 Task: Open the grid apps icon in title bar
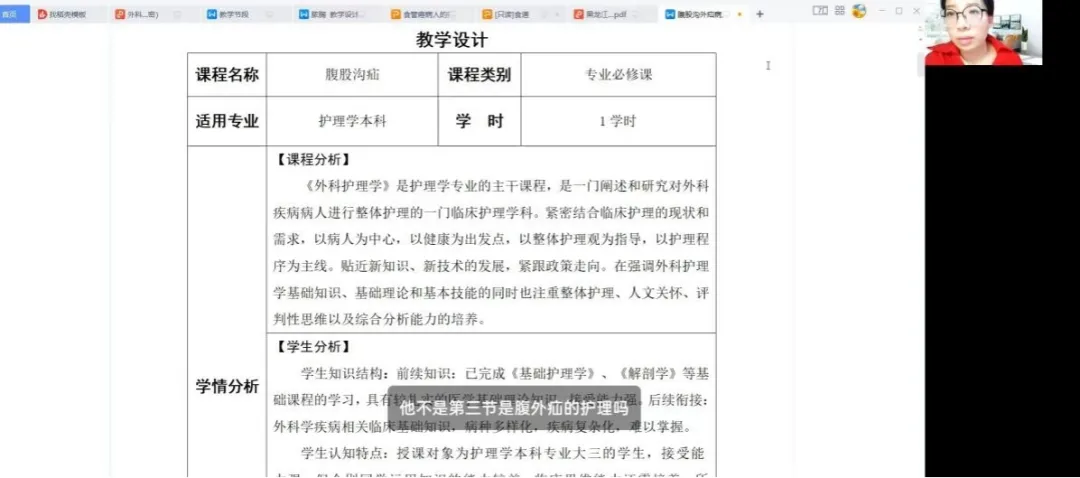[x=840, y=11]
